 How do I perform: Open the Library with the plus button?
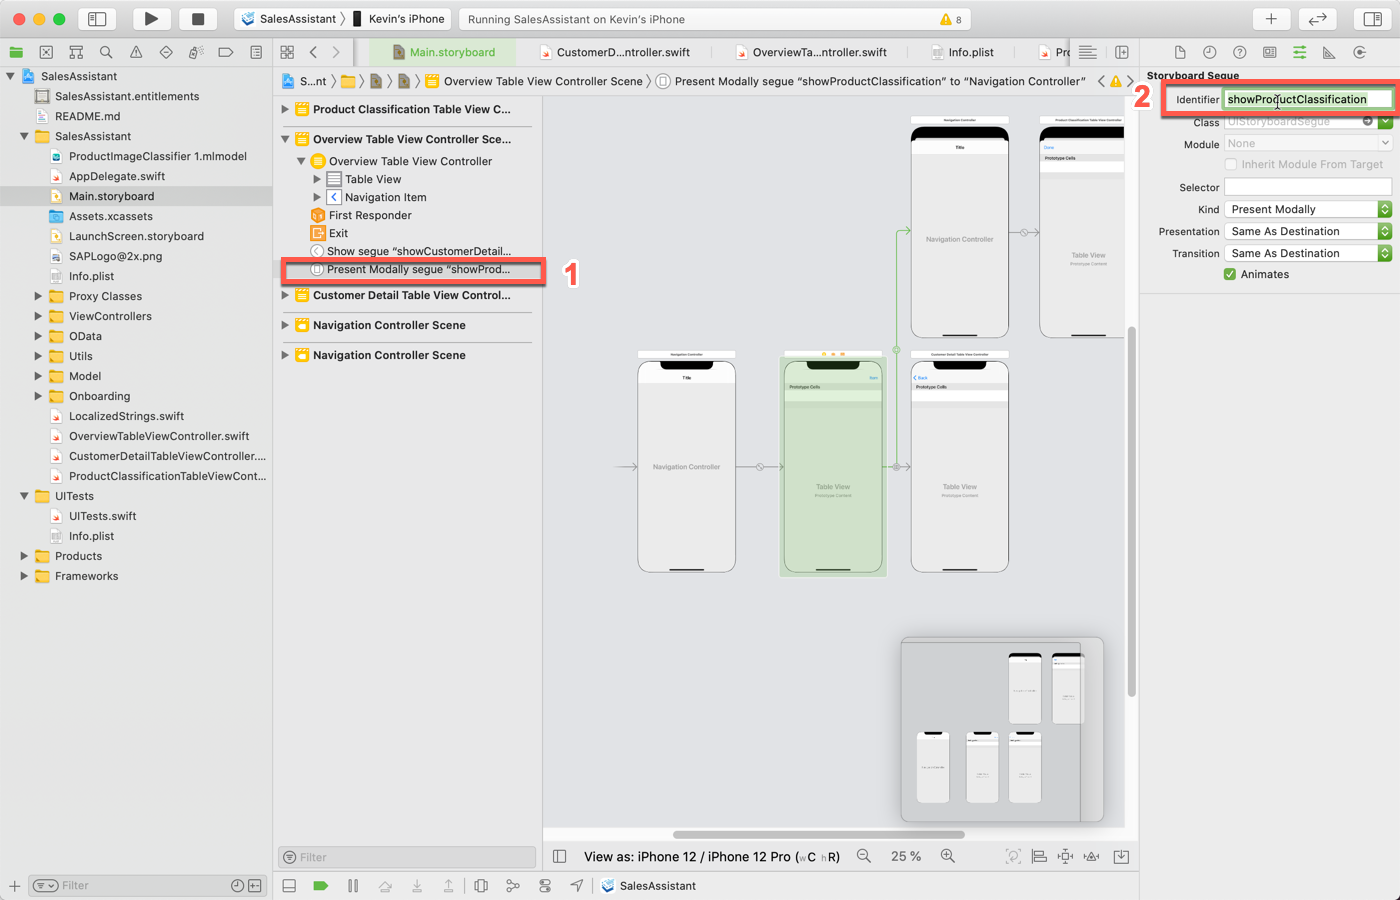point(1271,19)
